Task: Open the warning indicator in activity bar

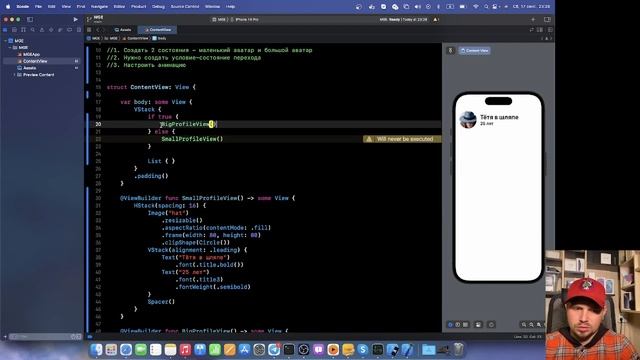Action: coord(436,20)
